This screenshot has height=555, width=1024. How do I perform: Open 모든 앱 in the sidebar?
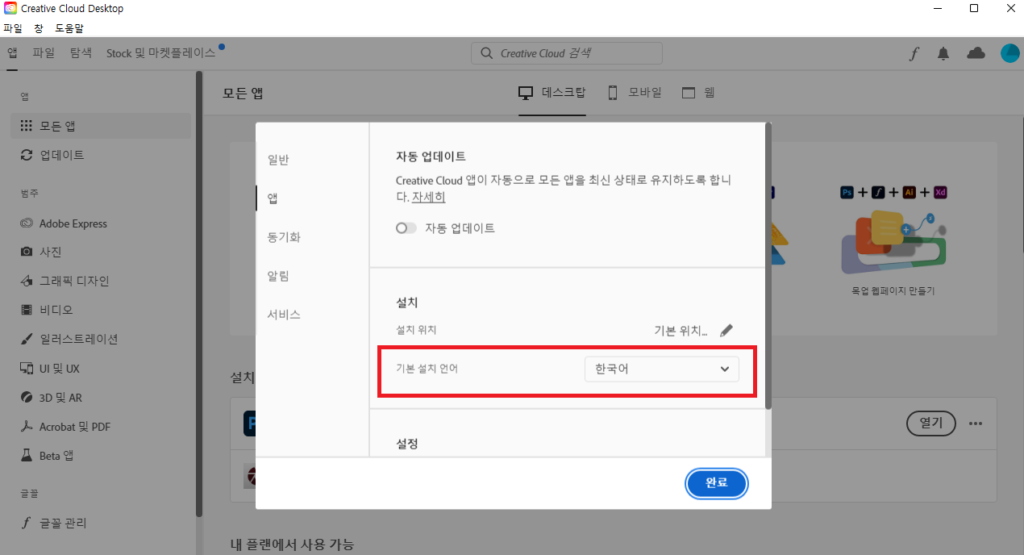point(101,125)
